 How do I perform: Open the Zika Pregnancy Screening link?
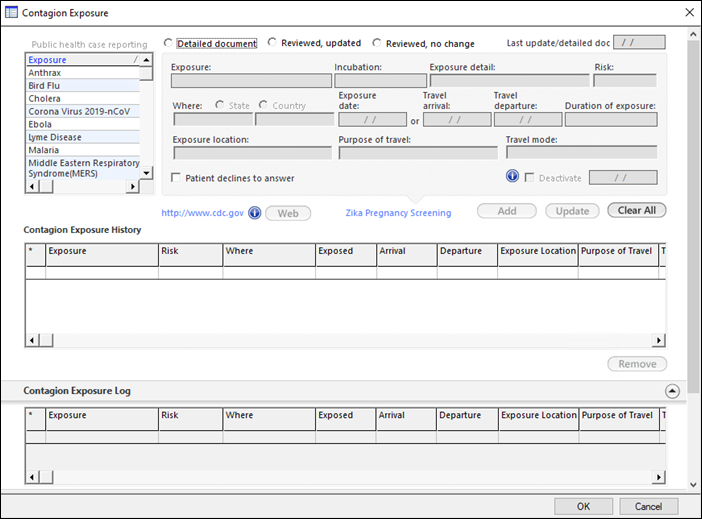pos(398,213)
